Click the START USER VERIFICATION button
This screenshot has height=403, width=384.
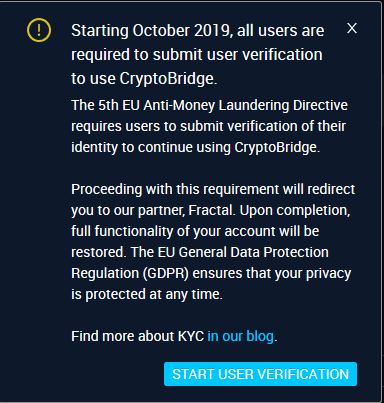[260, 374]
